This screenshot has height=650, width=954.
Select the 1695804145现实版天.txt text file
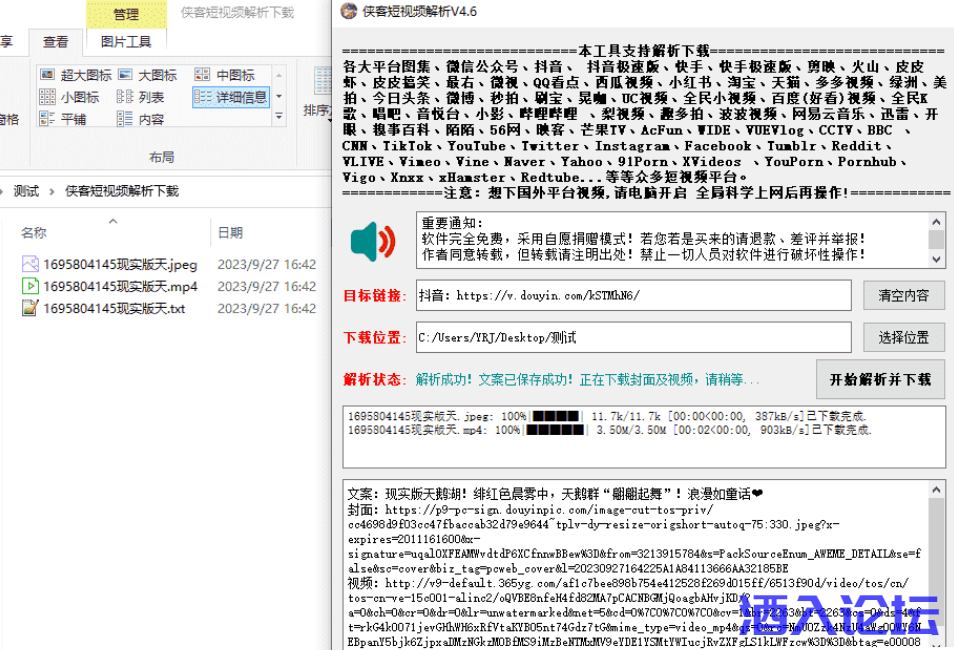(103, 309)
